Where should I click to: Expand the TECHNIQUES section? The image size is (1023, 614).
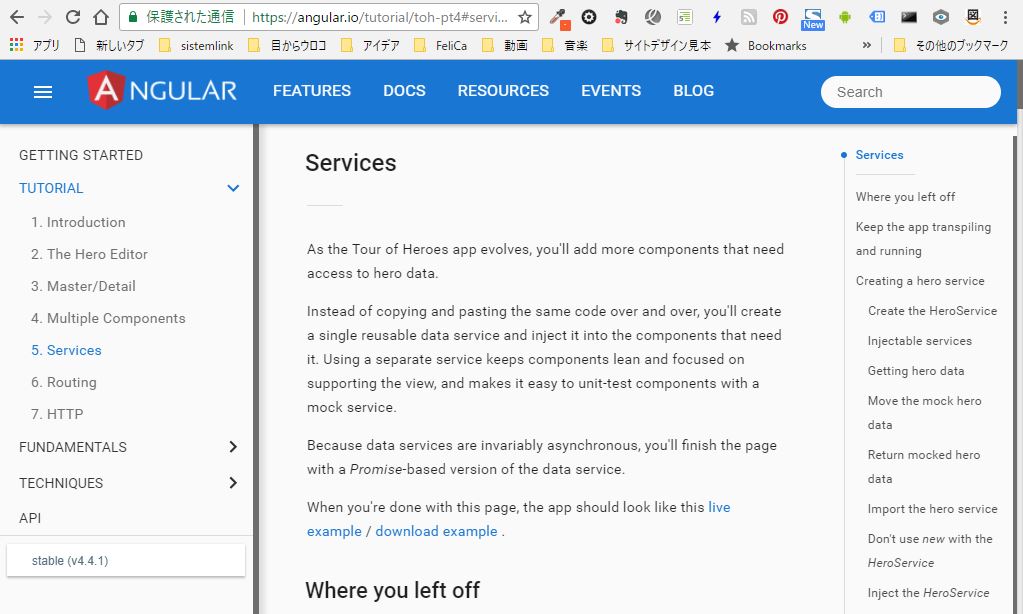(233, 483)
